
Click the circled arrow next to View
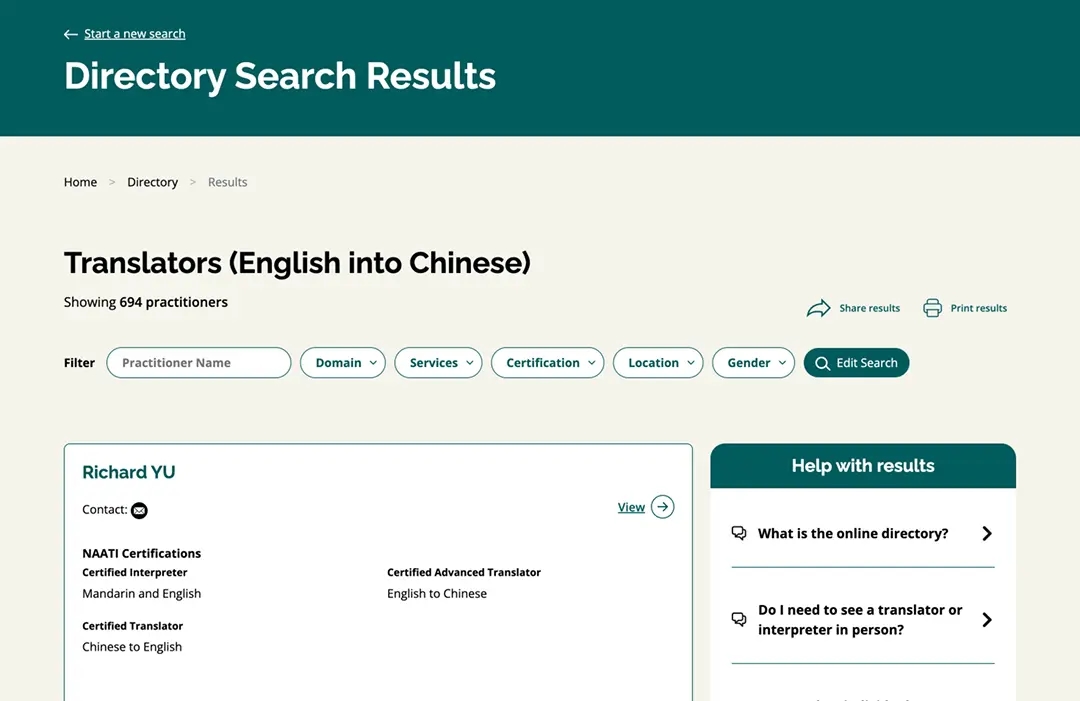[x=662, y=507]
